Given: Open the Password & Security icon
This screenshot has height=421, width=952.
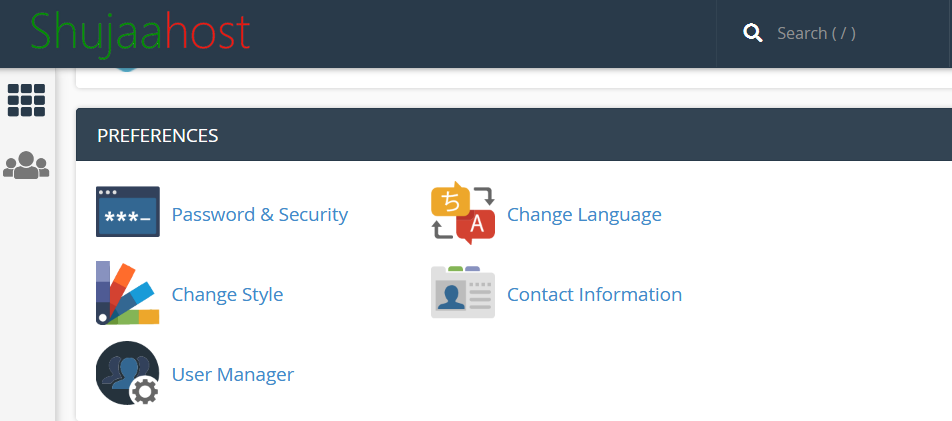Looking at the screenshot, I should 128,211.
